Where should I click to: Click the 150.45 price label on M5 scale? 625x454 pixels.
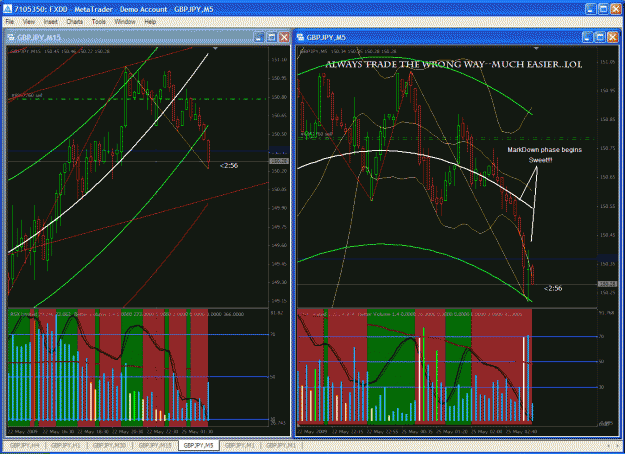coord(607,235)
